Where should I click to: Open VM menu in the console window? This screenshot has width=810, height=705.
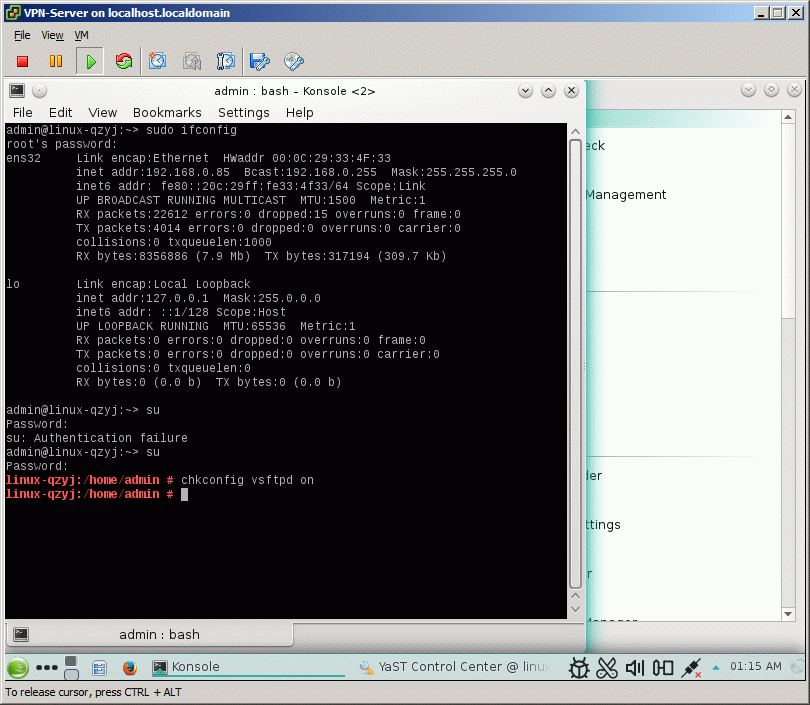point(82,35)
